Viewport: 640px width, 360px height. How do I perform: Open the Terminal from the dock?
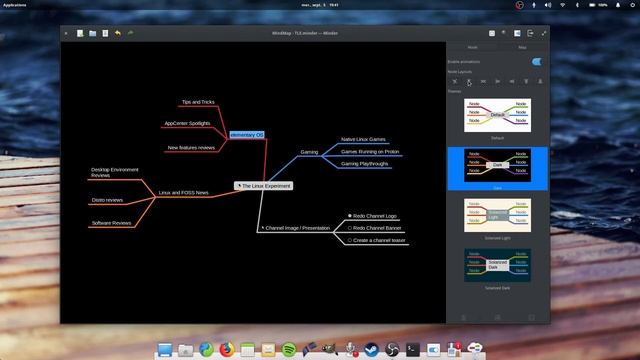[413, 350]
